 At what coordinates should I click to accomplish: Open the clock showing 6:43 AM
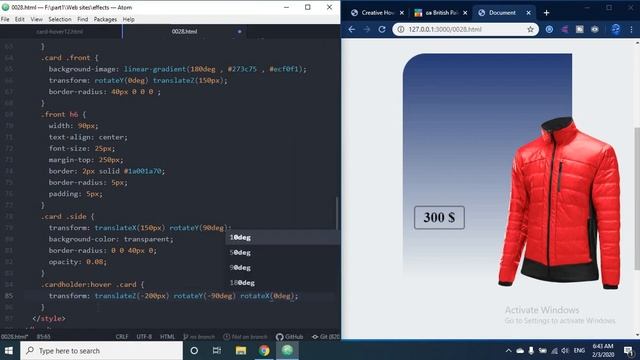tap(603, 351)
